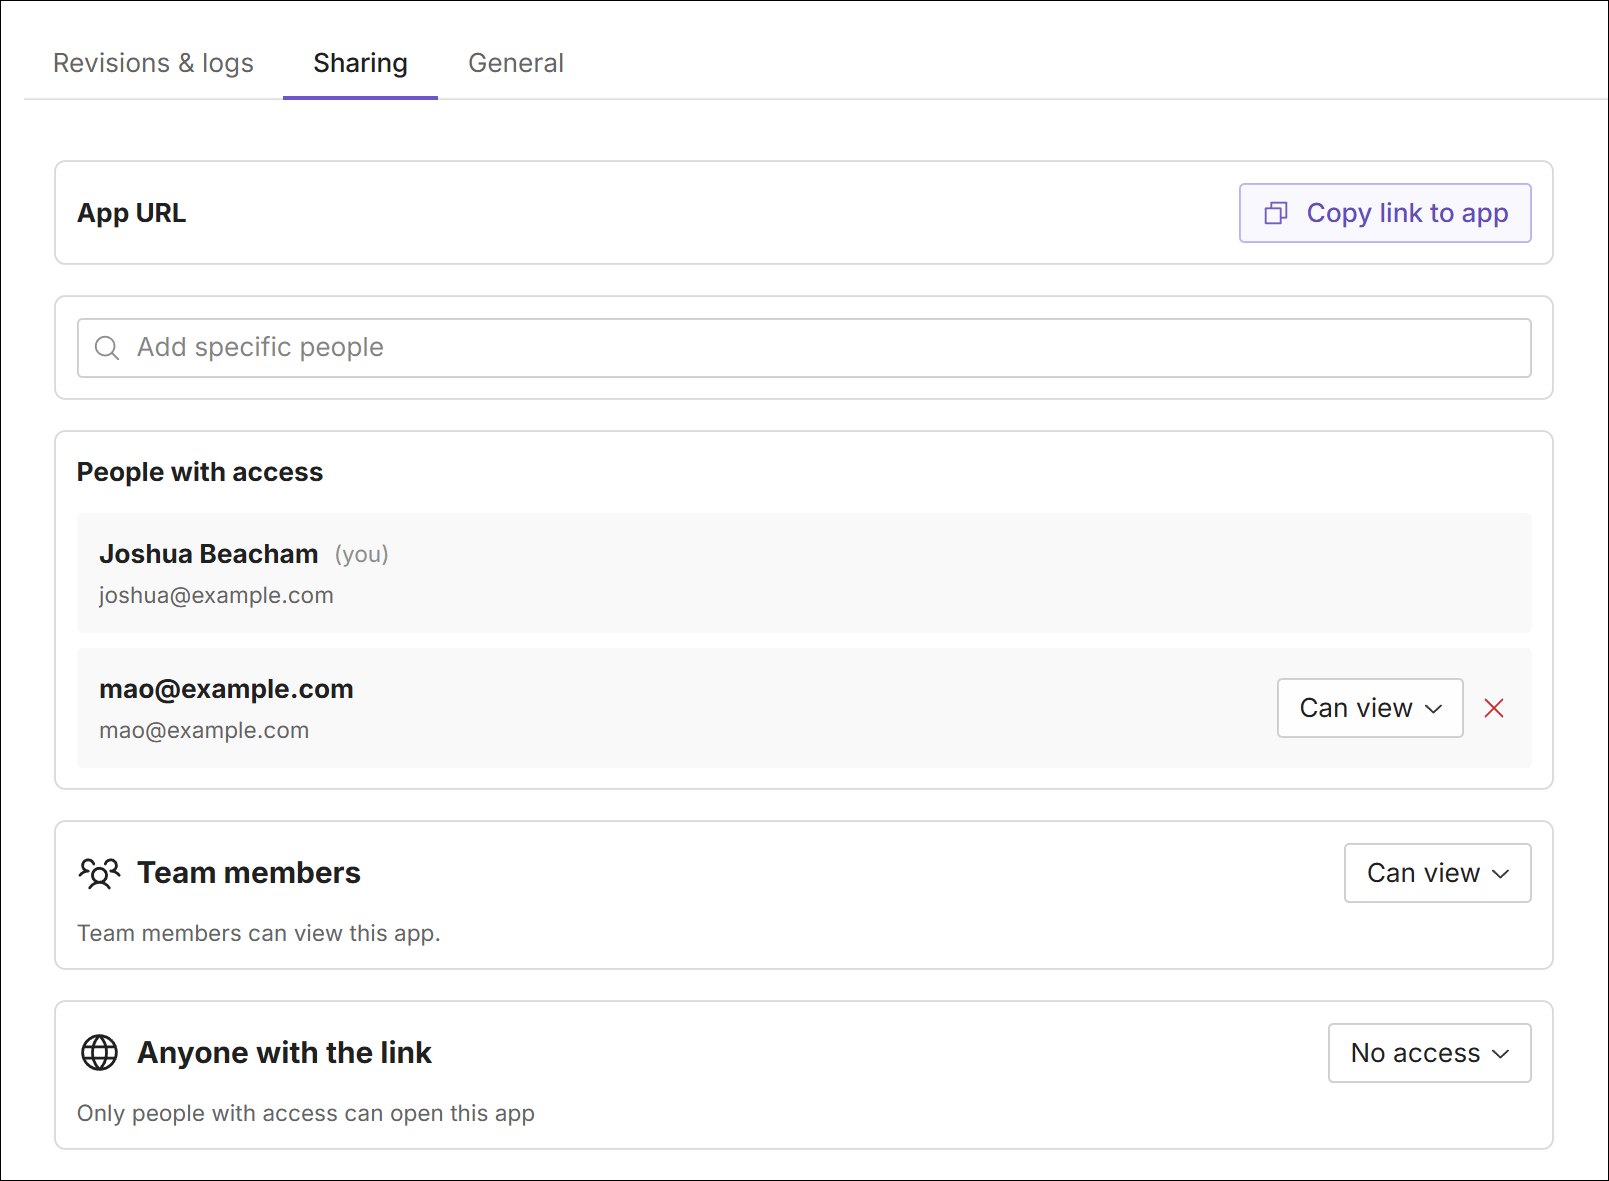Click the copy icon beside Copy link to app
This screenshot has height=1181, width=1609.
tap(1276, 213)
